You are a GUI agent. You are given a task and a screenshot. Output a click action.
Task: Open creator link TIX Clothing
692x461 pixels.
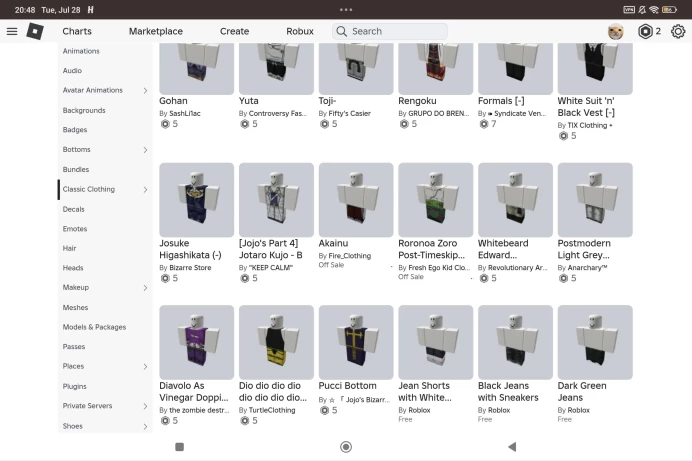[590, 125]
